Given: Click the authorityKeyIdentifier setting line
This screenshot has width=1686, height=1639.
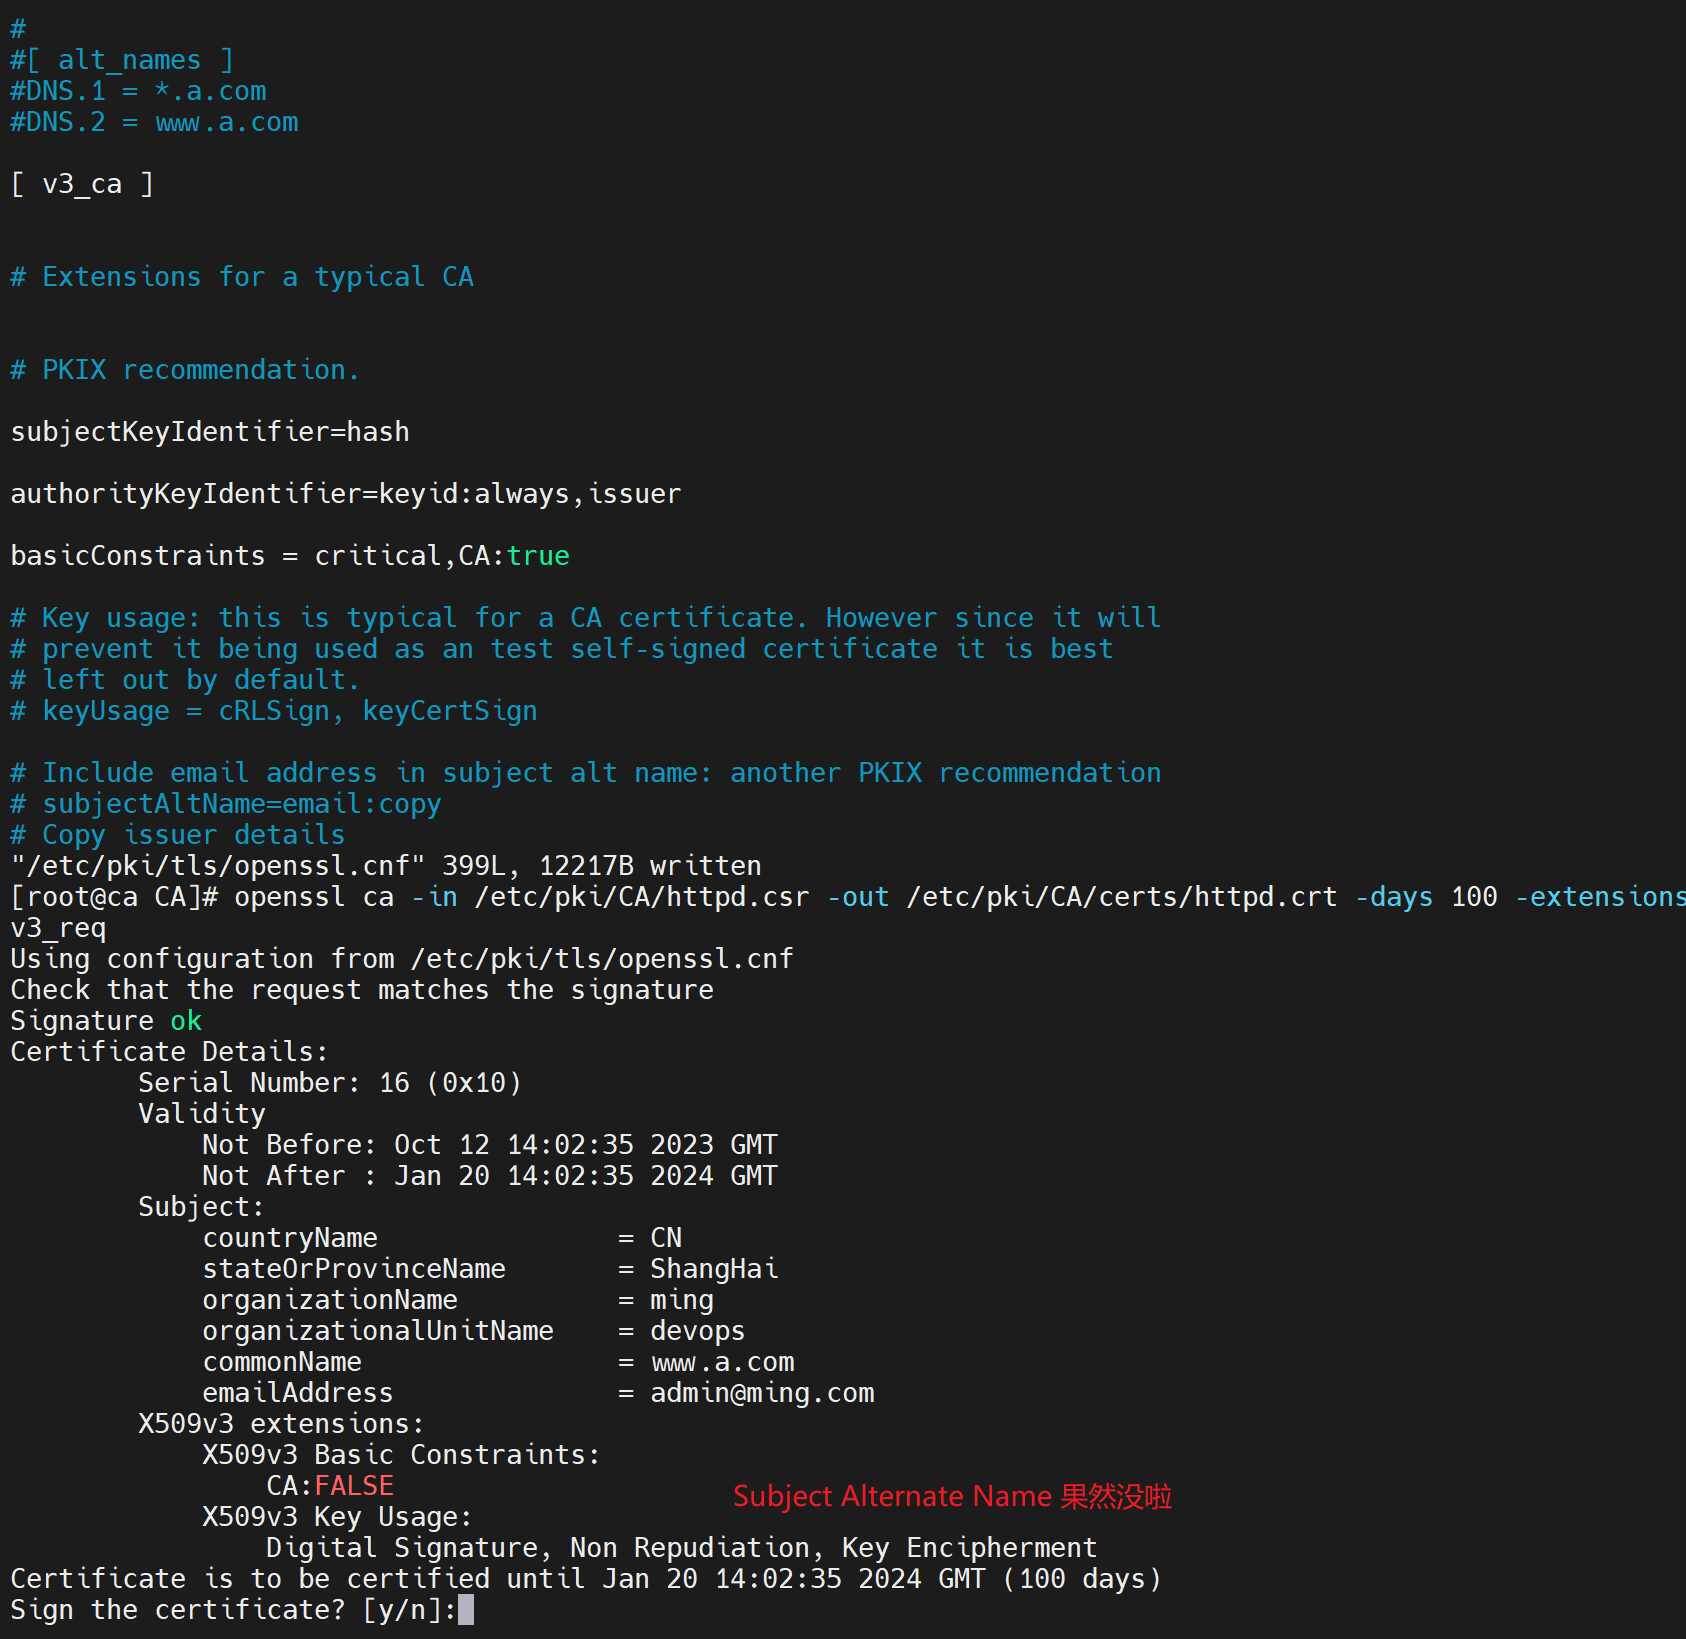Looking at the screenshot, I should (345, 494).
